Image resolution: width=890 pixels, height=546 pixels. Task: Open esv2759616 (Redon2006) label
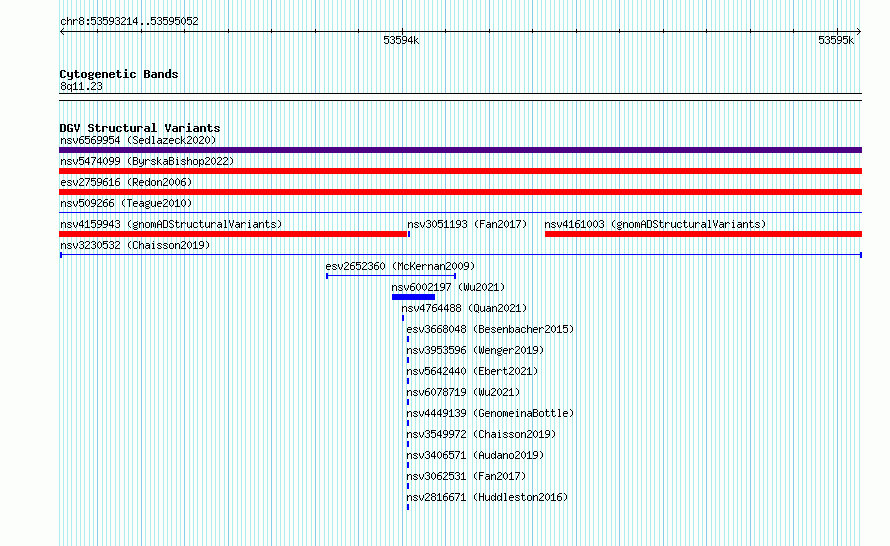click(126, 182)
